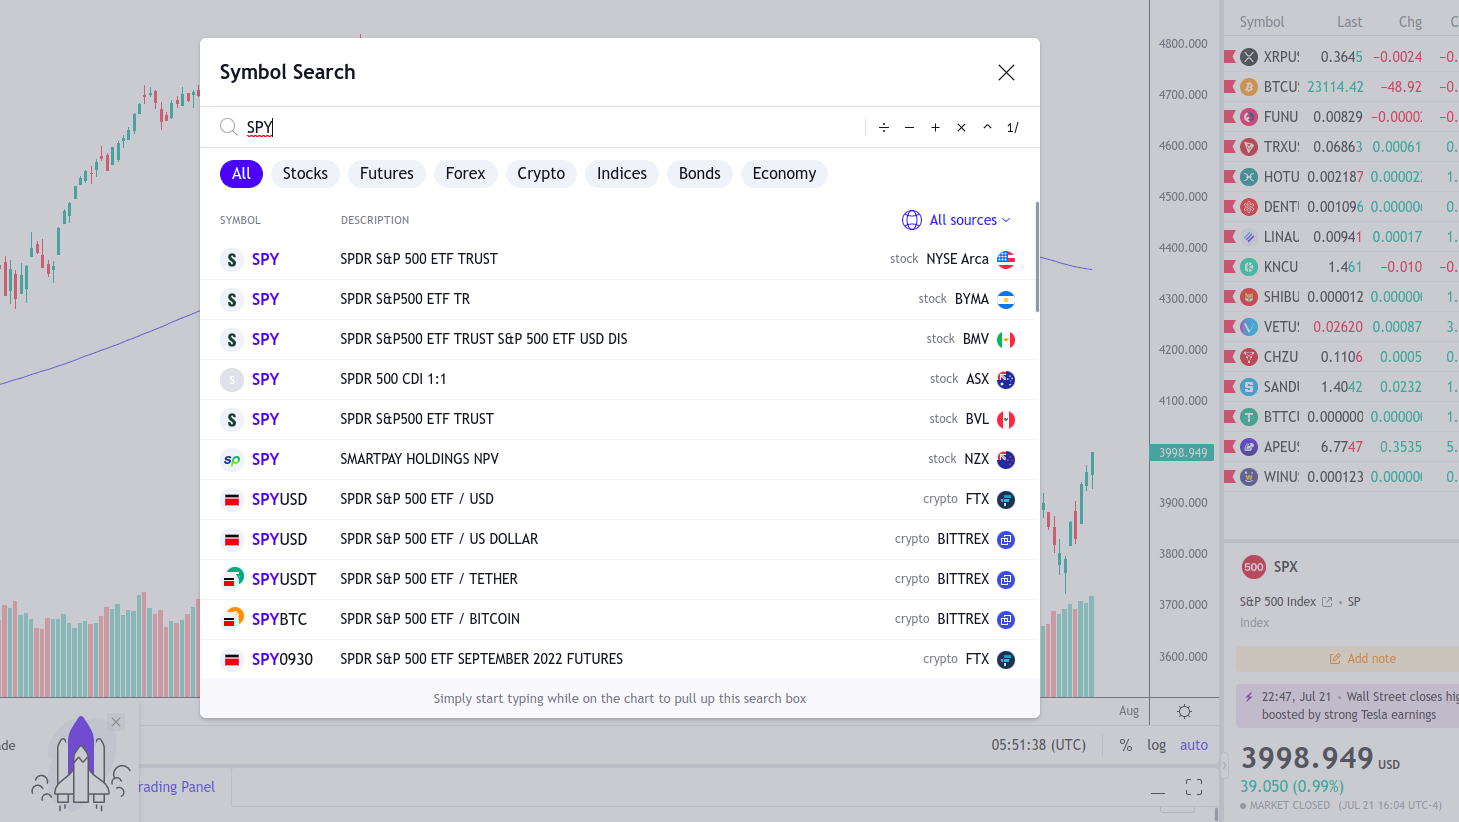
Task: Open the All sources dropdown
Action: click(956, 220)
